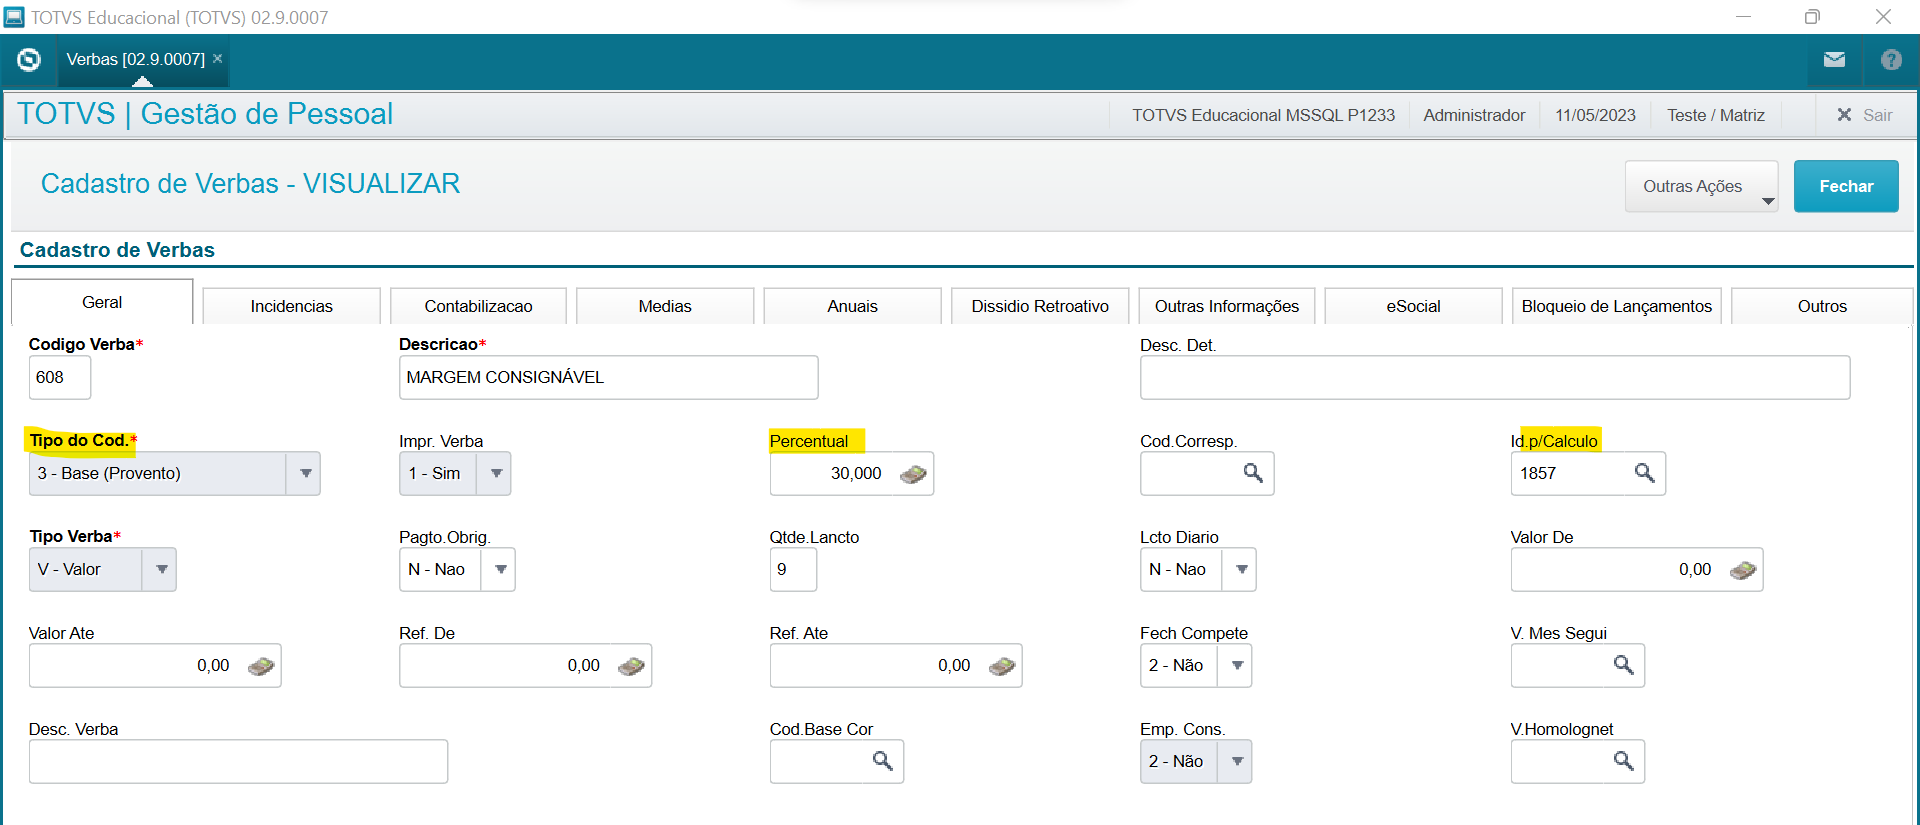
Task: Click the 11/05/2023 date label
Action: pyautogui.click(x=1595, y=115)
